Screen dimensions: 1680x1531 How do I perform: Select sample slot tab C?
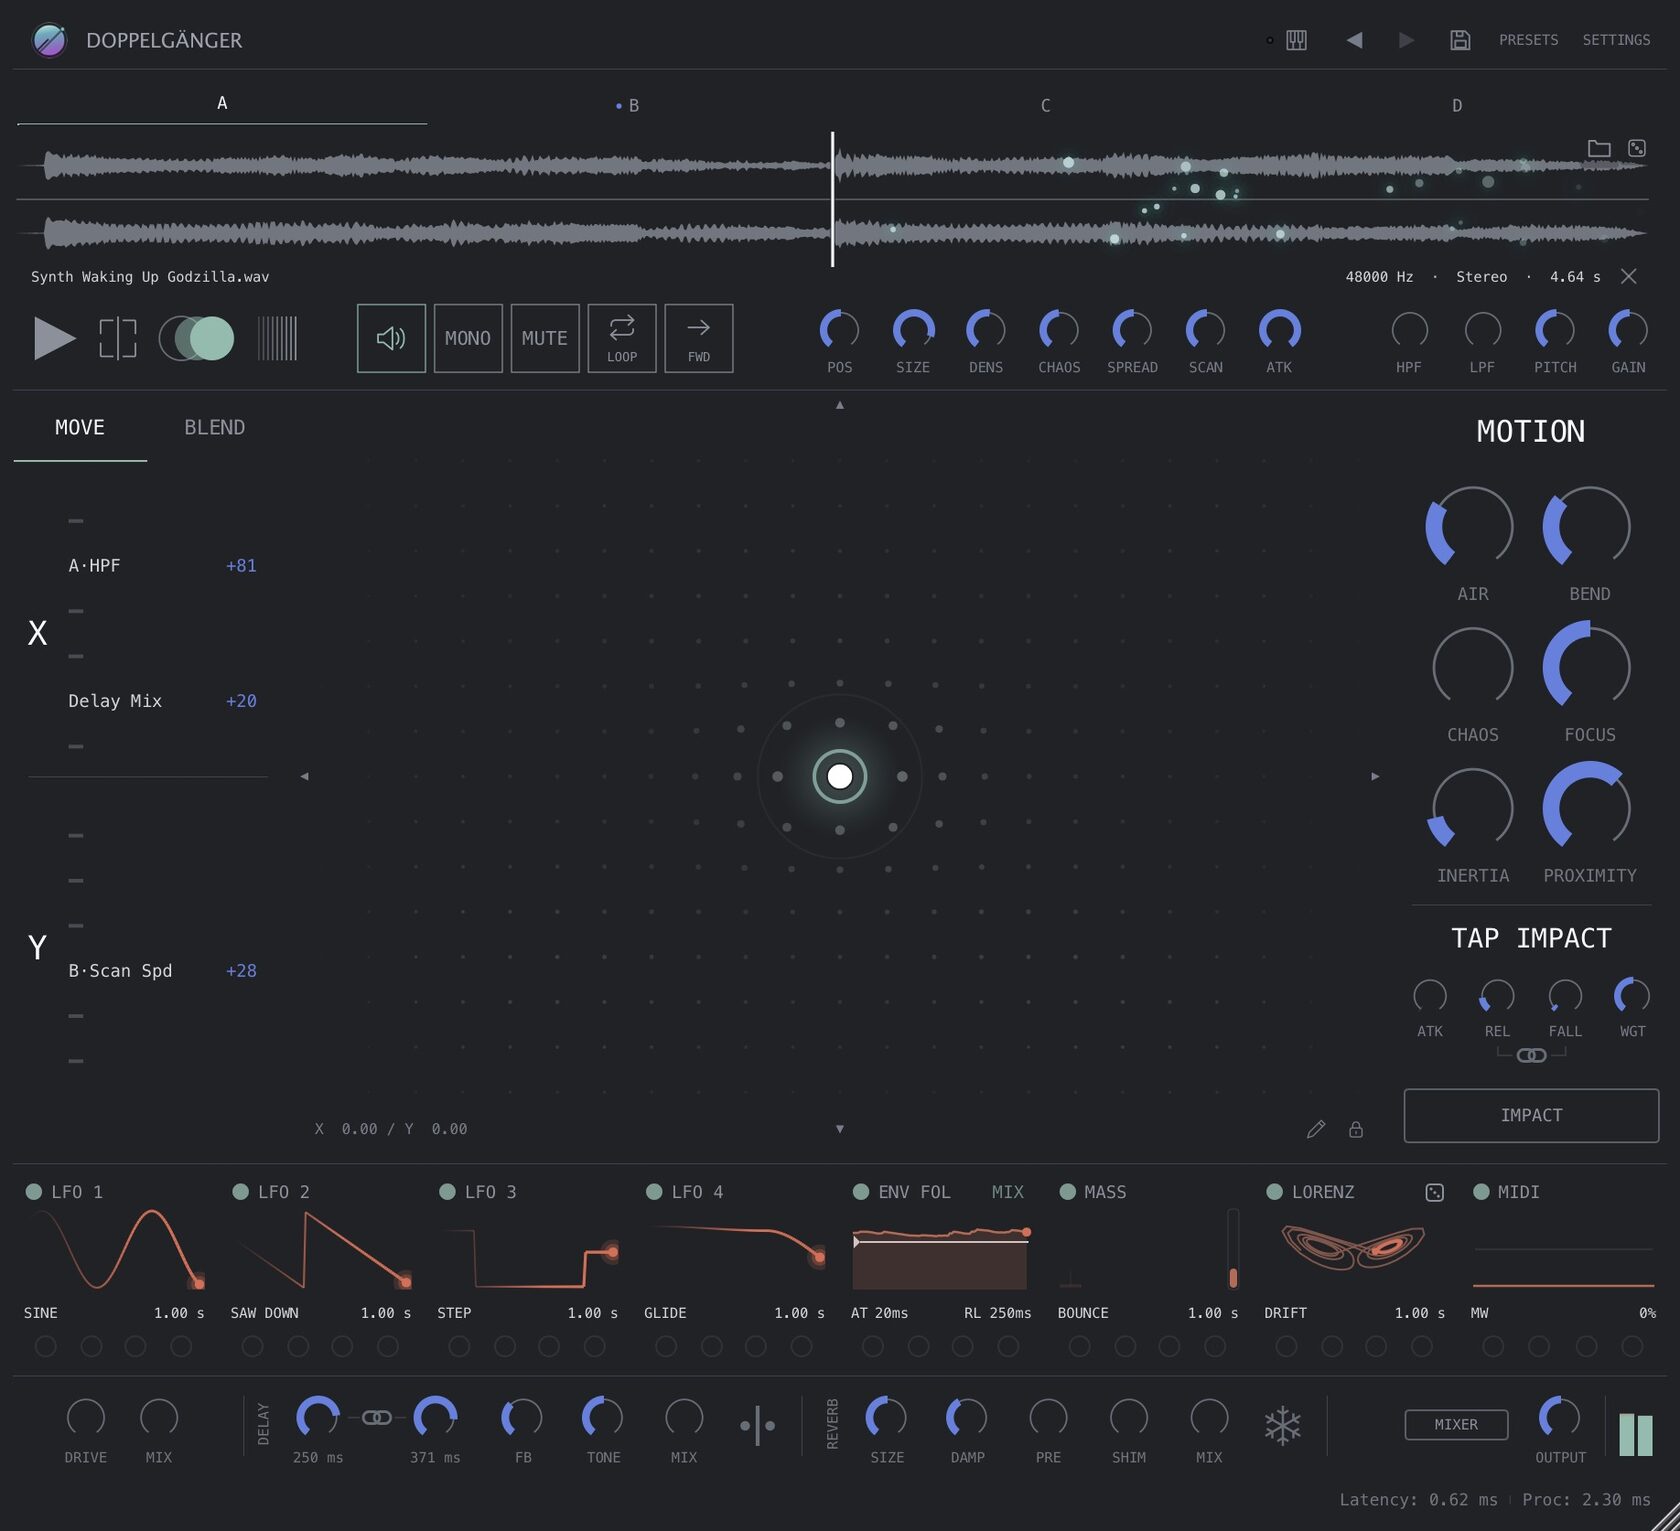click(1045, 105)
